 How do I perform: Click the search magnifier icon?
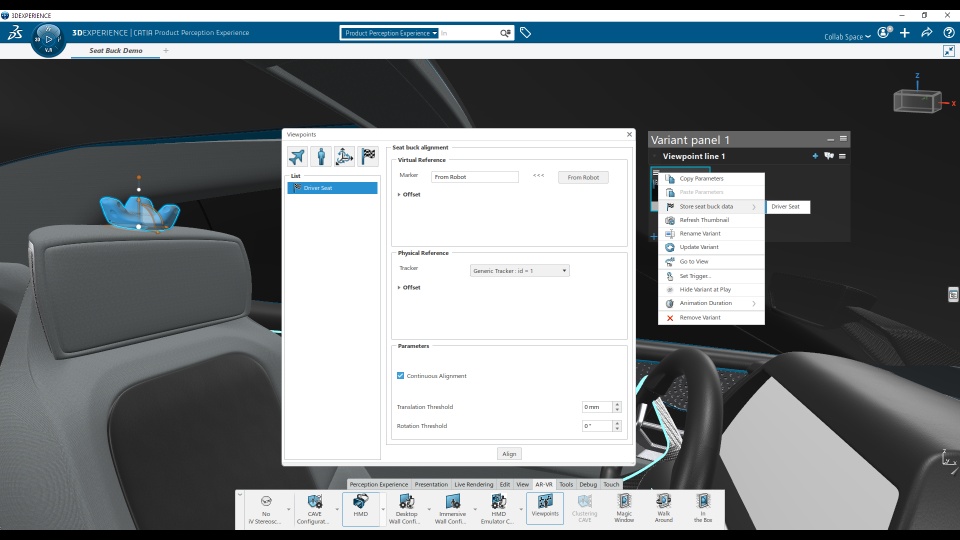point(505,33)
